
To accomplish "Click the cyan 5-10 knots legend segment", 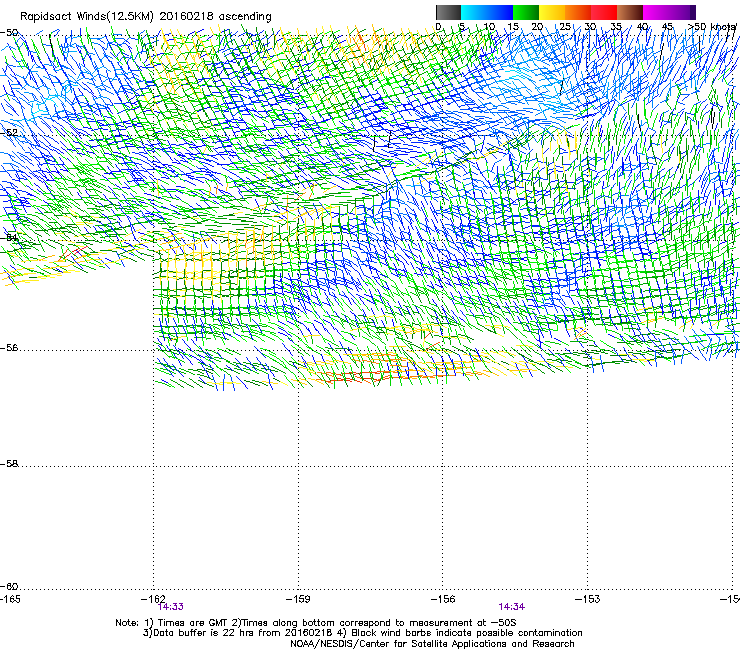I will [x=474, y=12].
